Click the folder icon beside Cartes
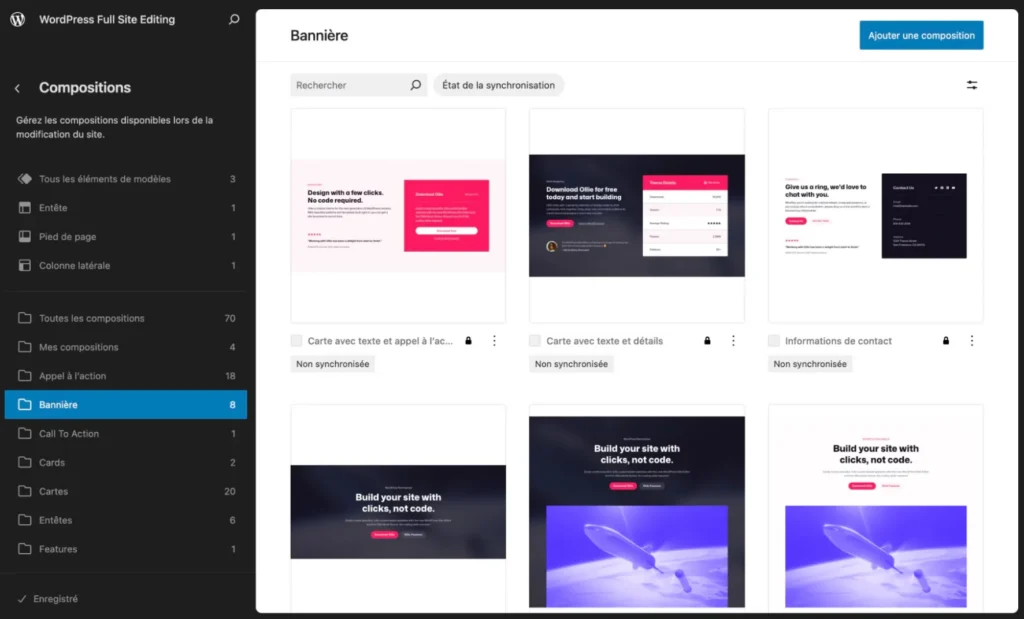This screenshot has height=619, width=1024. (25, 491)
